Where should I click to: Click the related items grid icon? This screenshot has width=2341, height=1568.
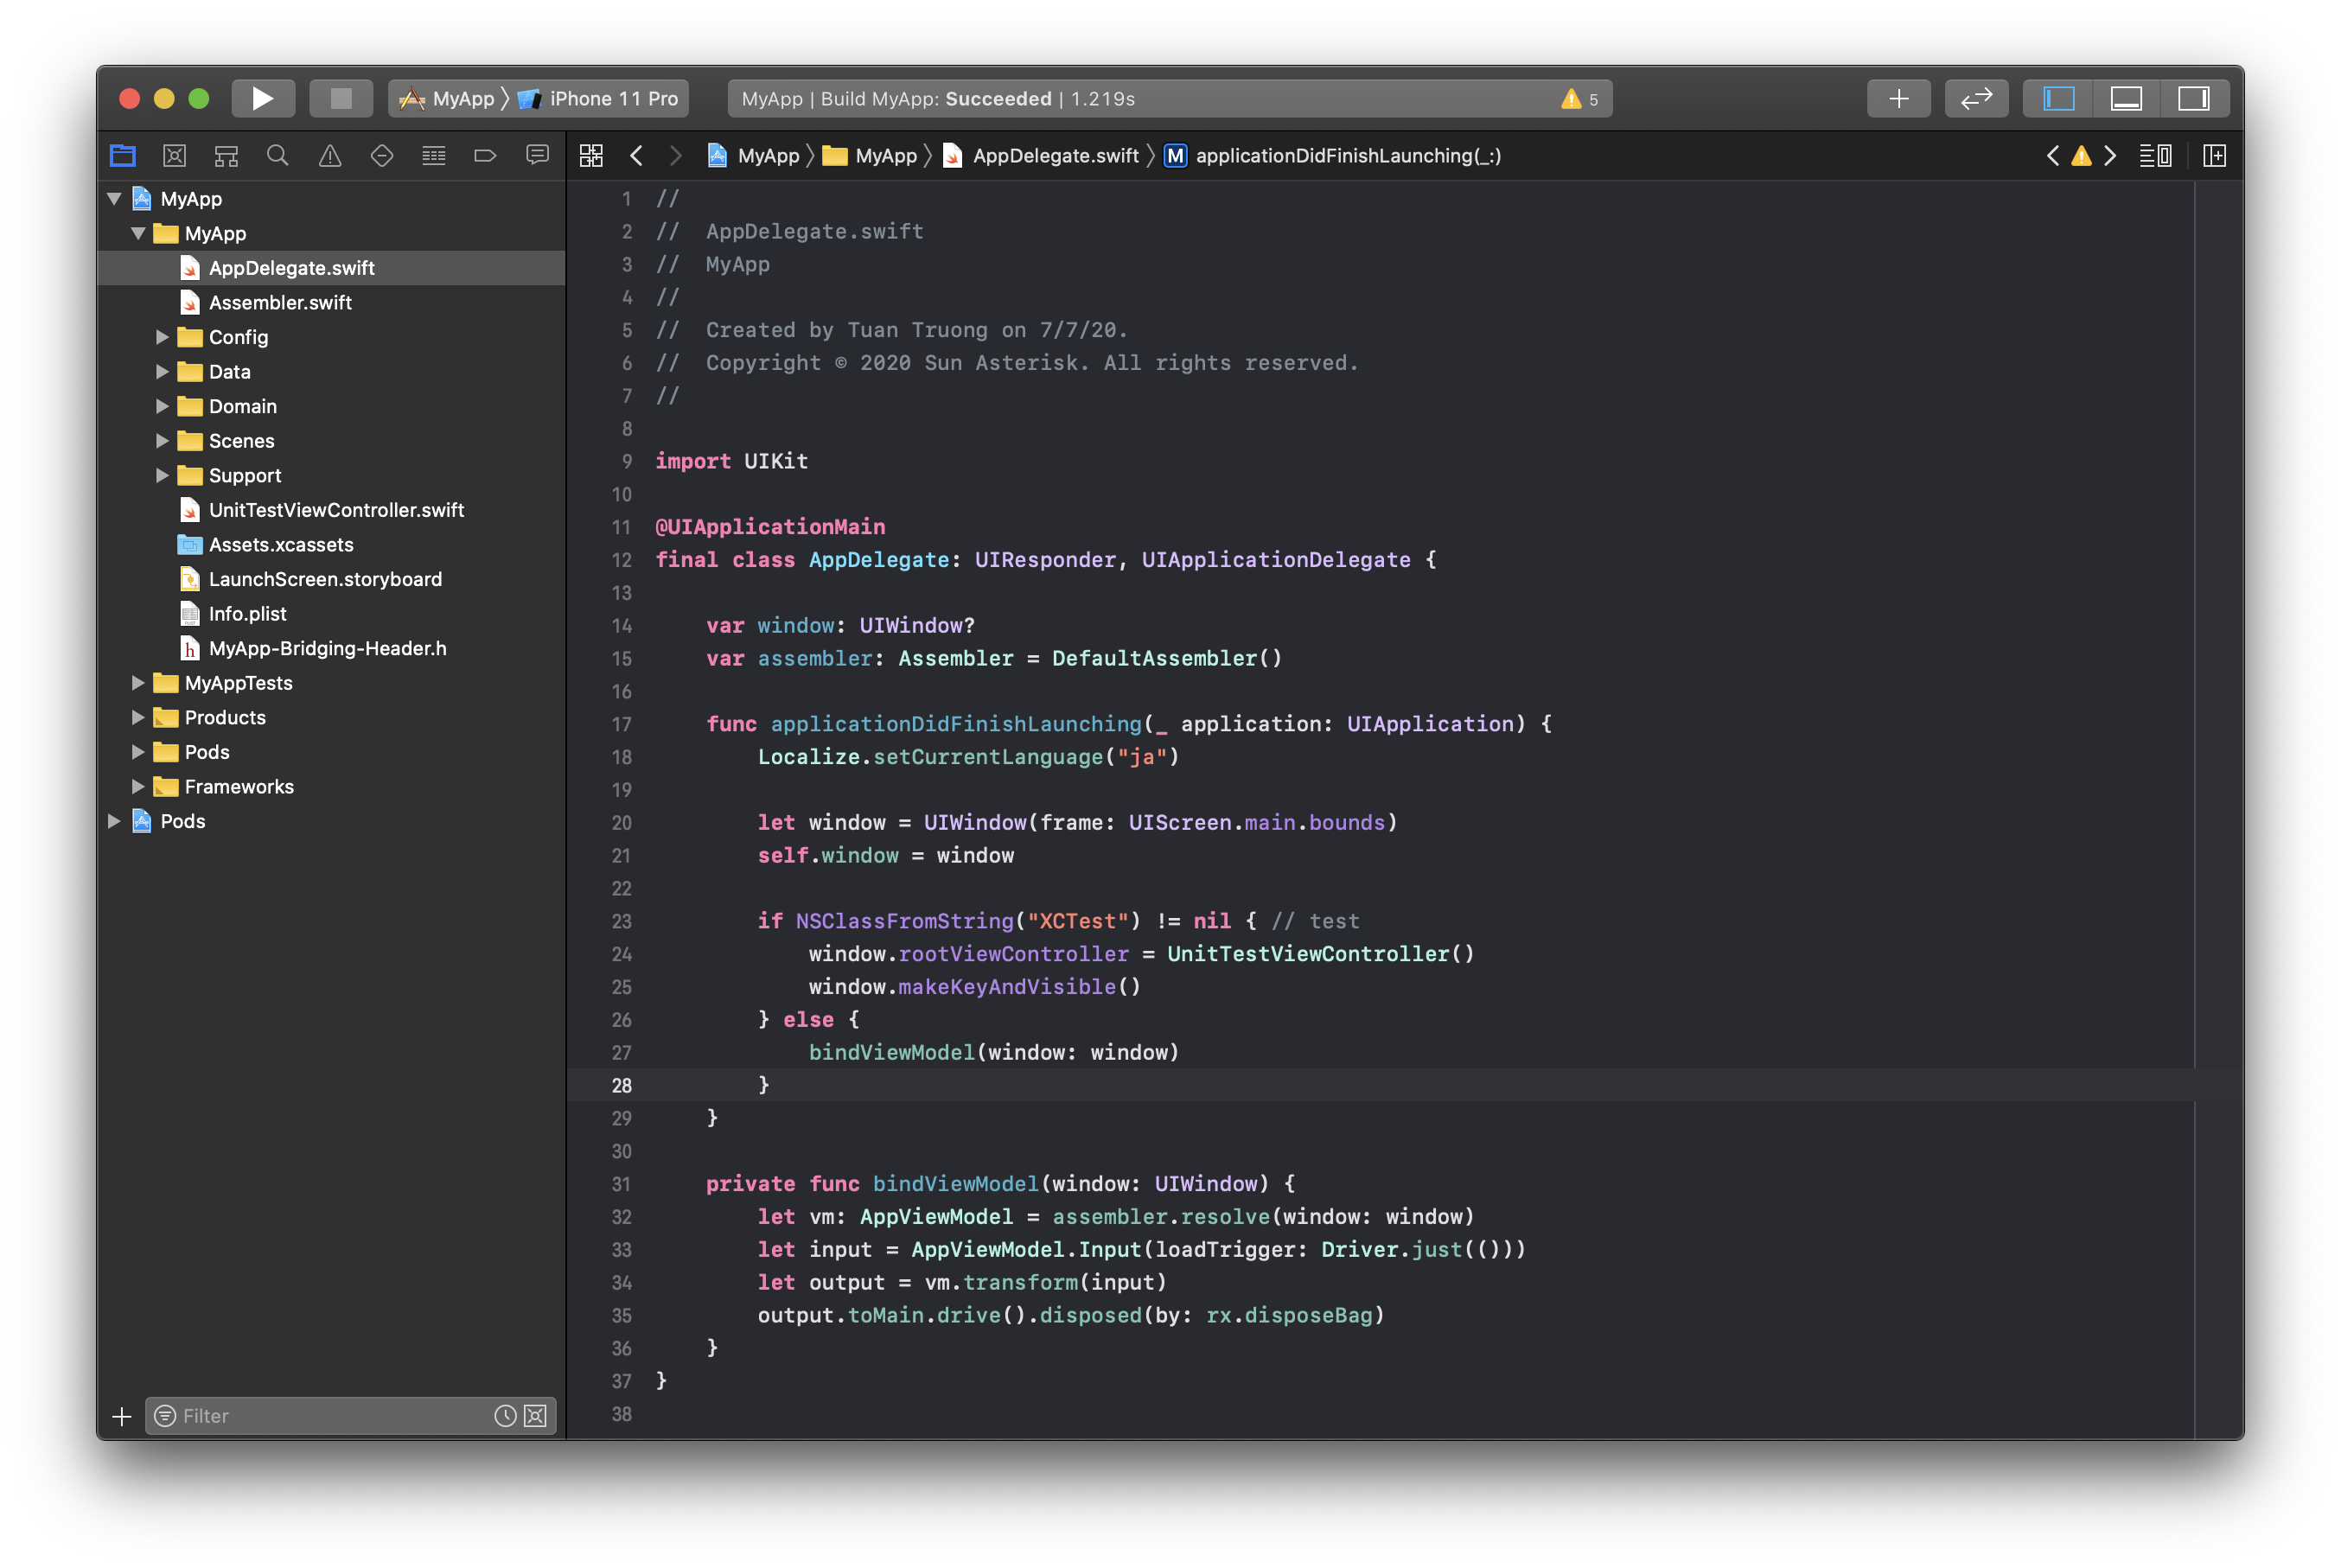pyautogui.click(x=591, y=156)
